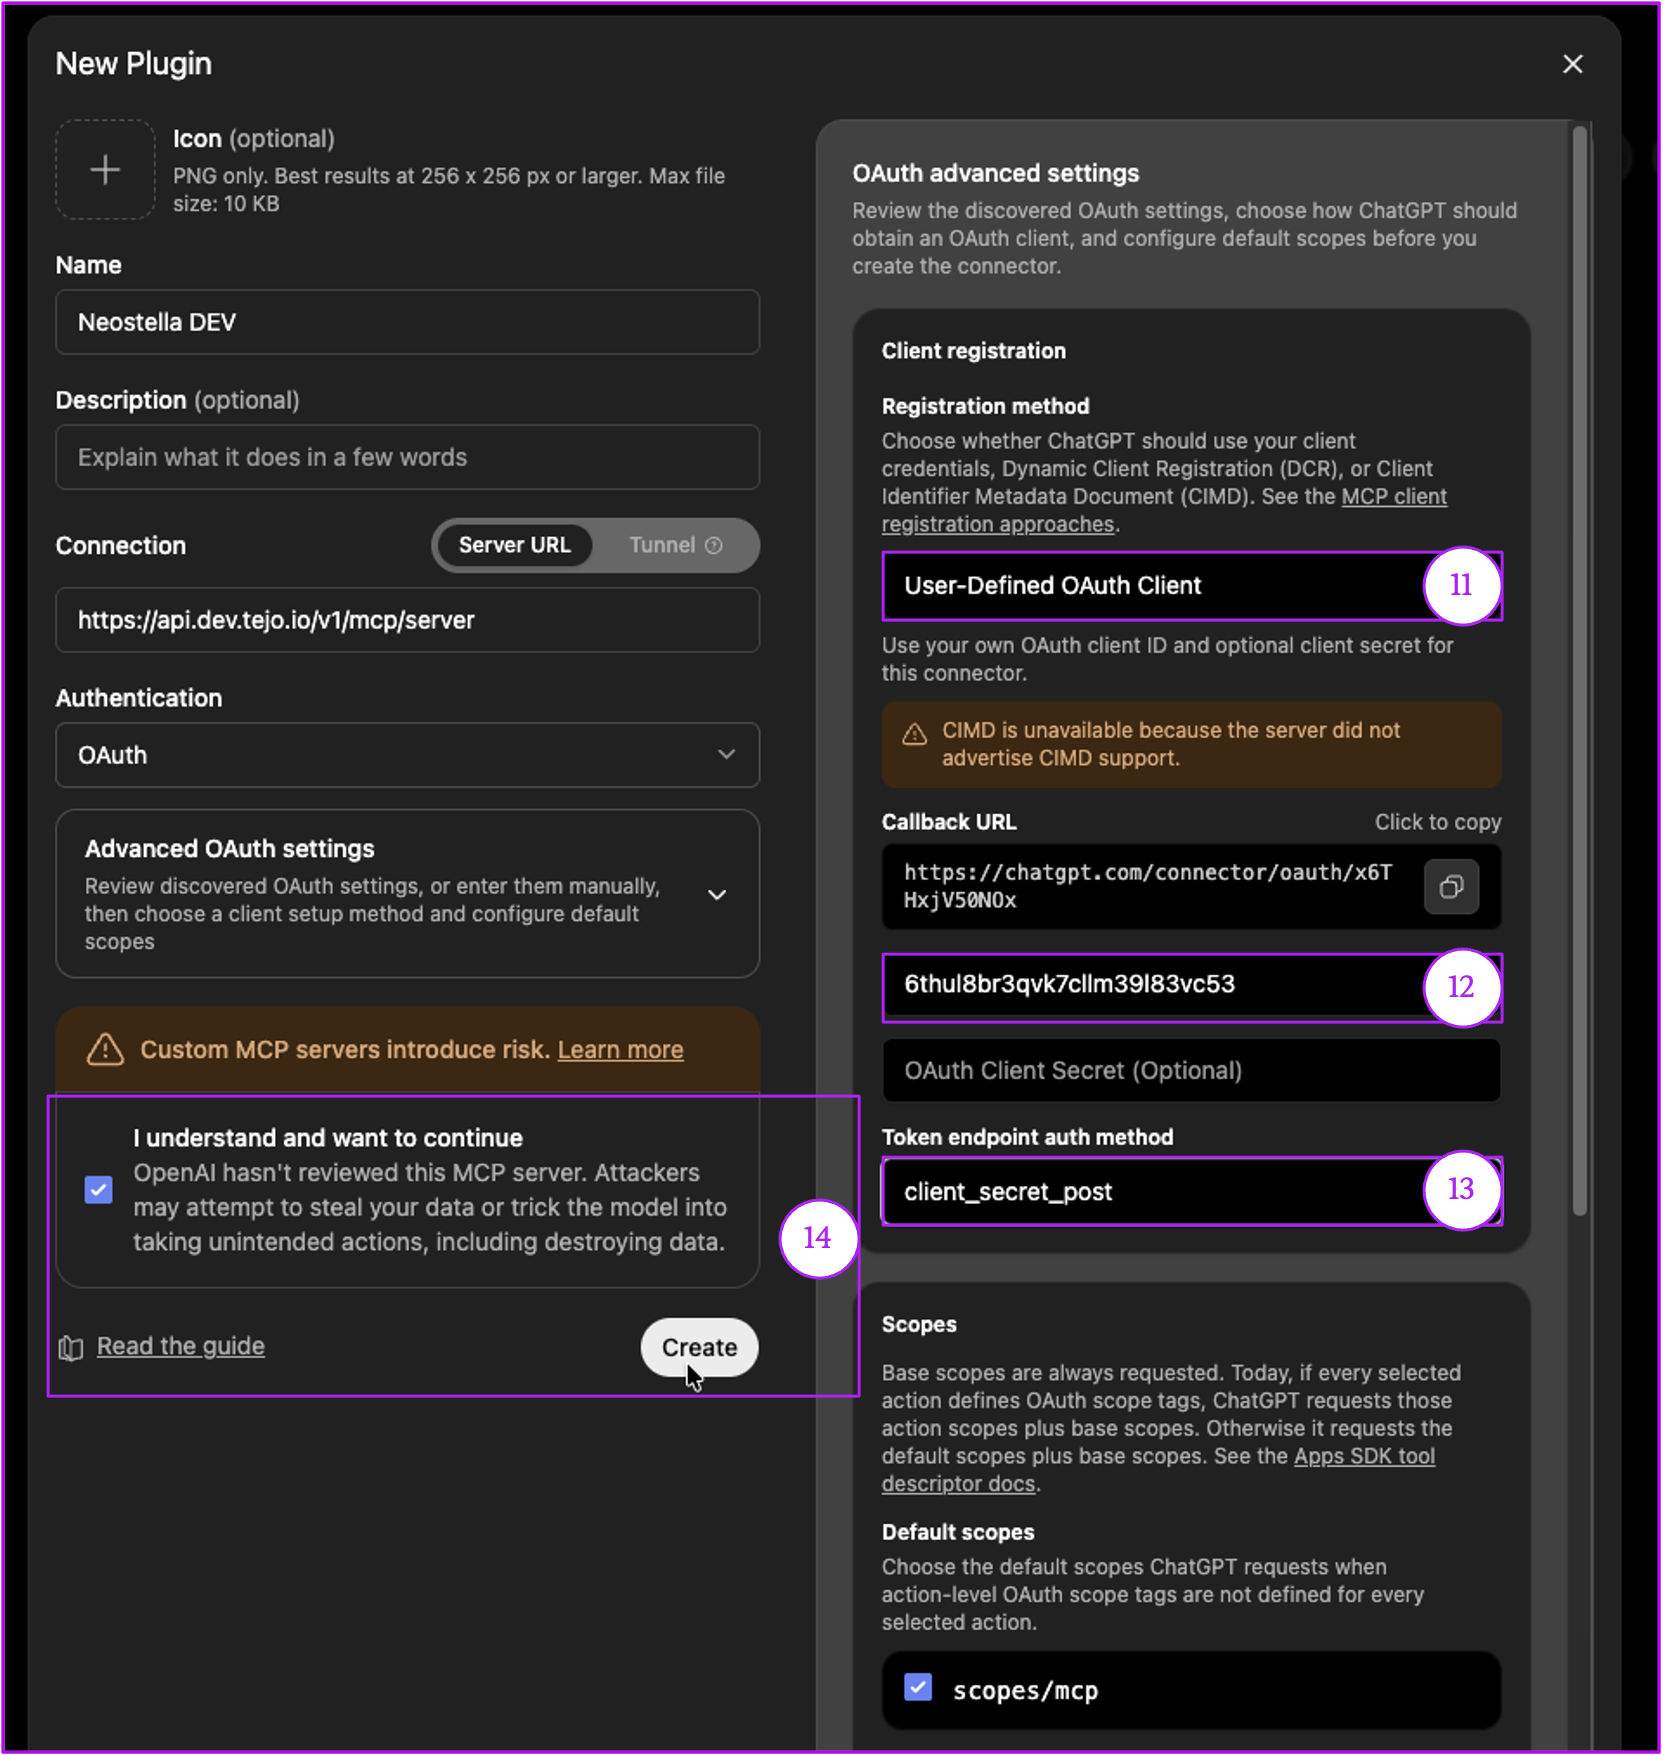This screenshot has width=1663, height=1755.
Task: Collapse the Advanced OAuth settings section
Action: pyautogui.click(x=717, y=894)
